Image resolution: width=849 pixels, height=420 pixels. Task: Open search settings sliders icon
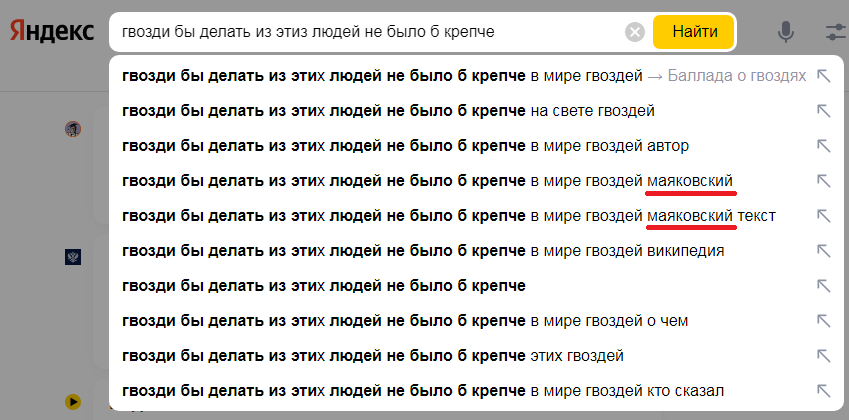pyautogui.click(x=835, y=32)
